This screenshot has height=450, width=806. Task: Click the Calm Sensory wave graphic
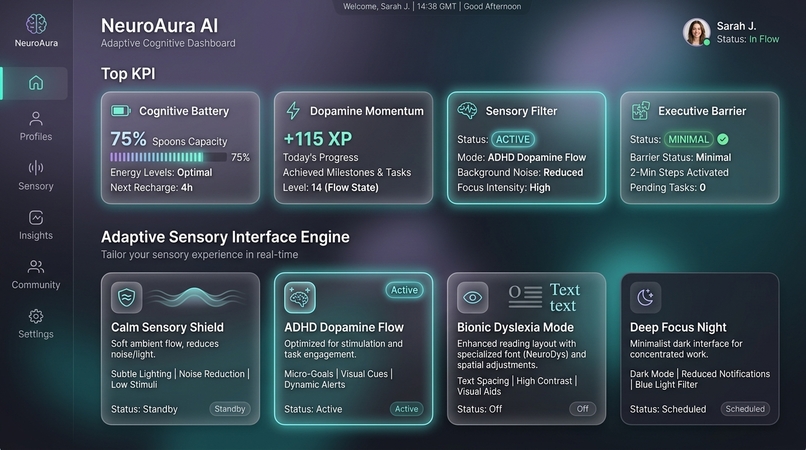194,297
